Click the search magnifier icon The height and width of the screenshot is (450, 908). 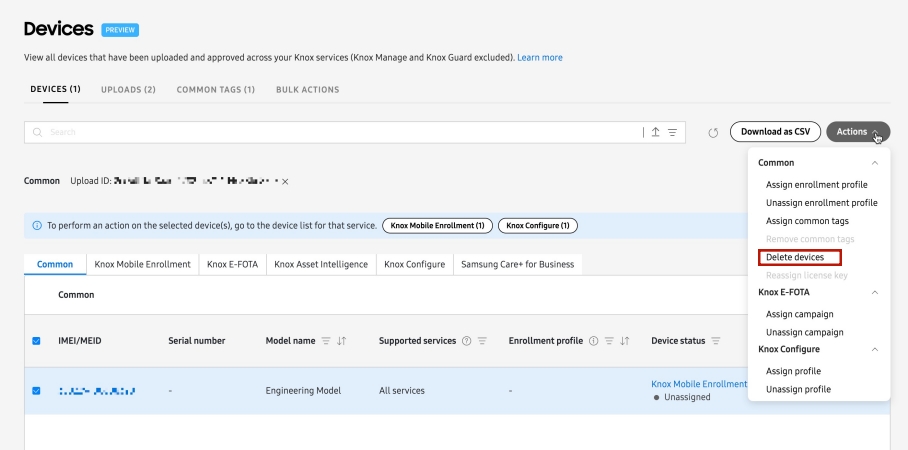pos(38,132)
